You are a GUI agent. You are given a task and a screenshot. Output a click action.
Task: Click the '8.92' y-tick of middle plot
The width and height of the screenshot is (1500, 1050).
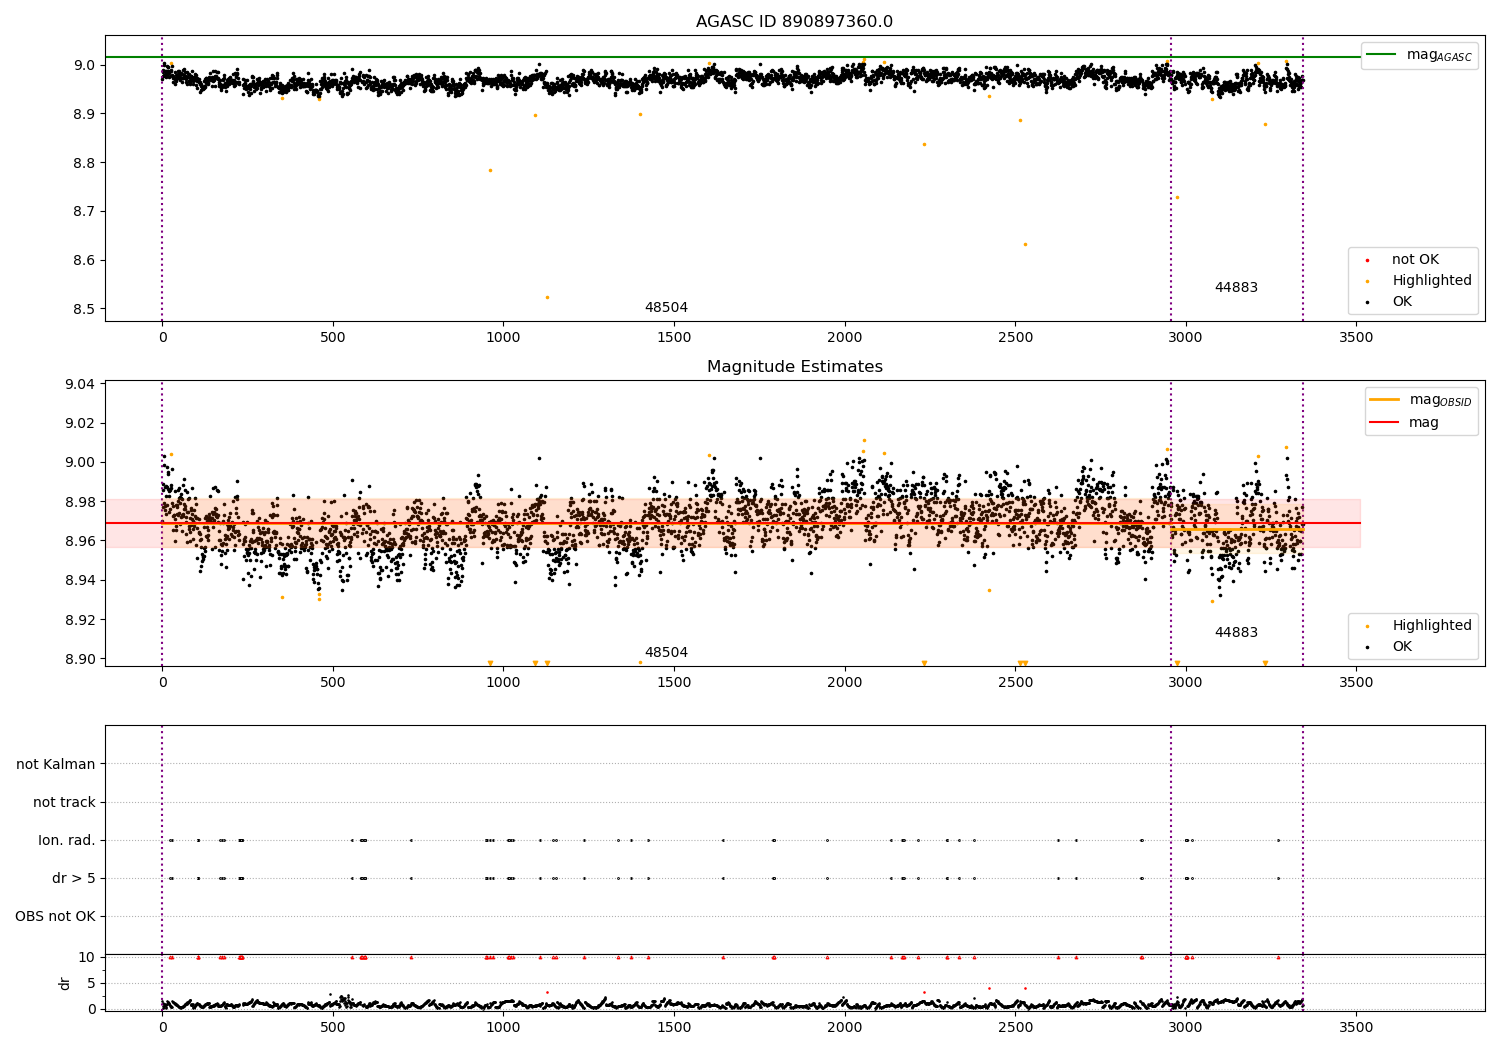click(80, 621)
